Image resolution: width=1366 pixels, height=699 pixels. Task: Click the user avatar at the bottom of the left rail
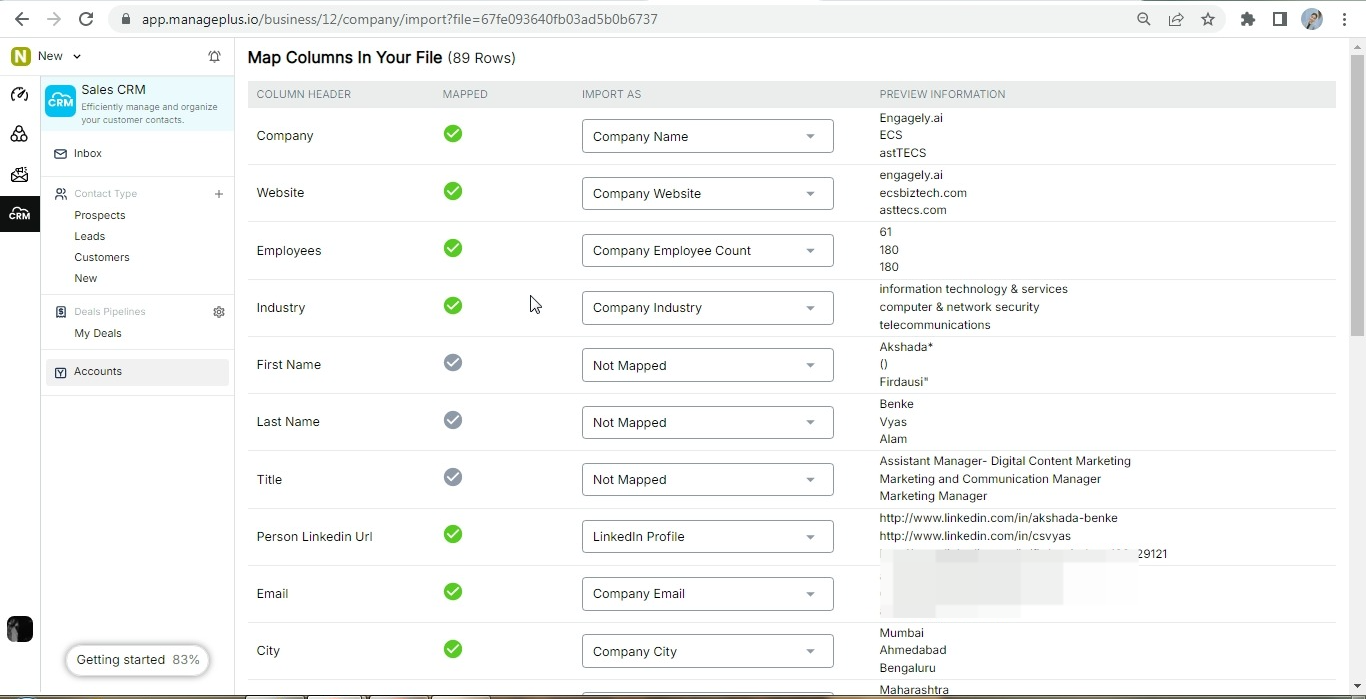coord(20,629)
